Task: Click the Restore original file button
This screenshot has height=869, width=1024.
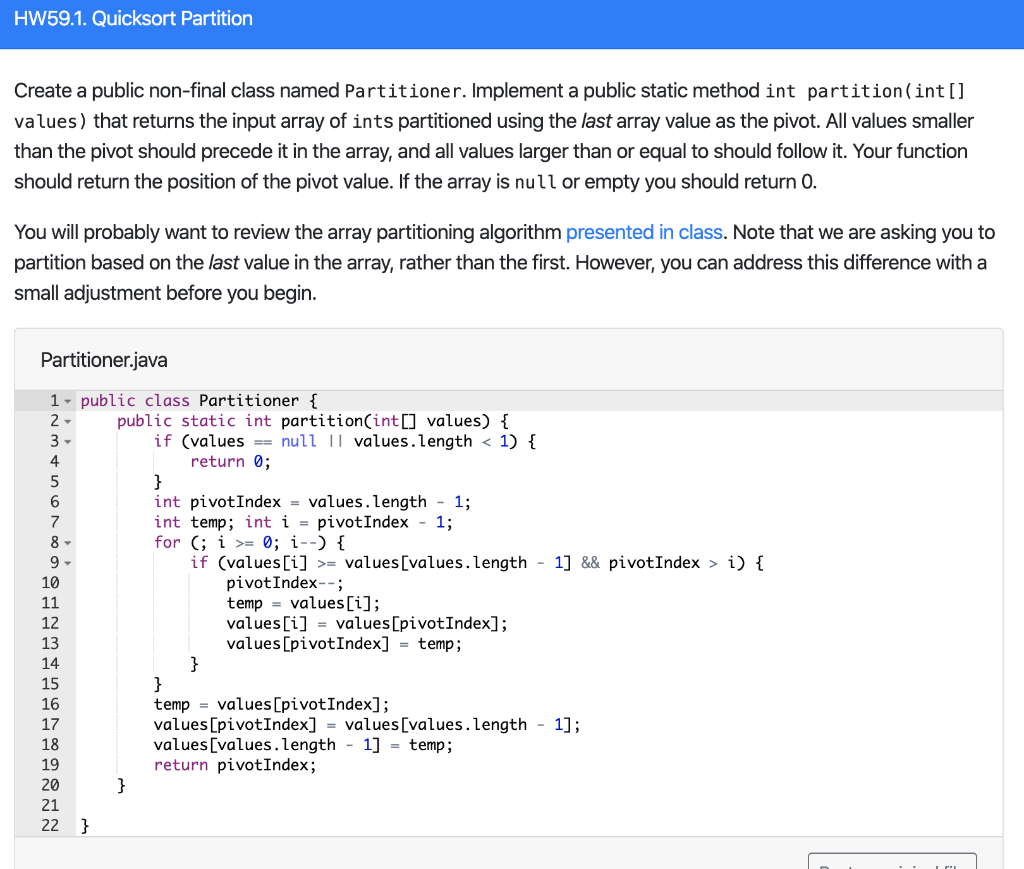Action: point(892,864)
